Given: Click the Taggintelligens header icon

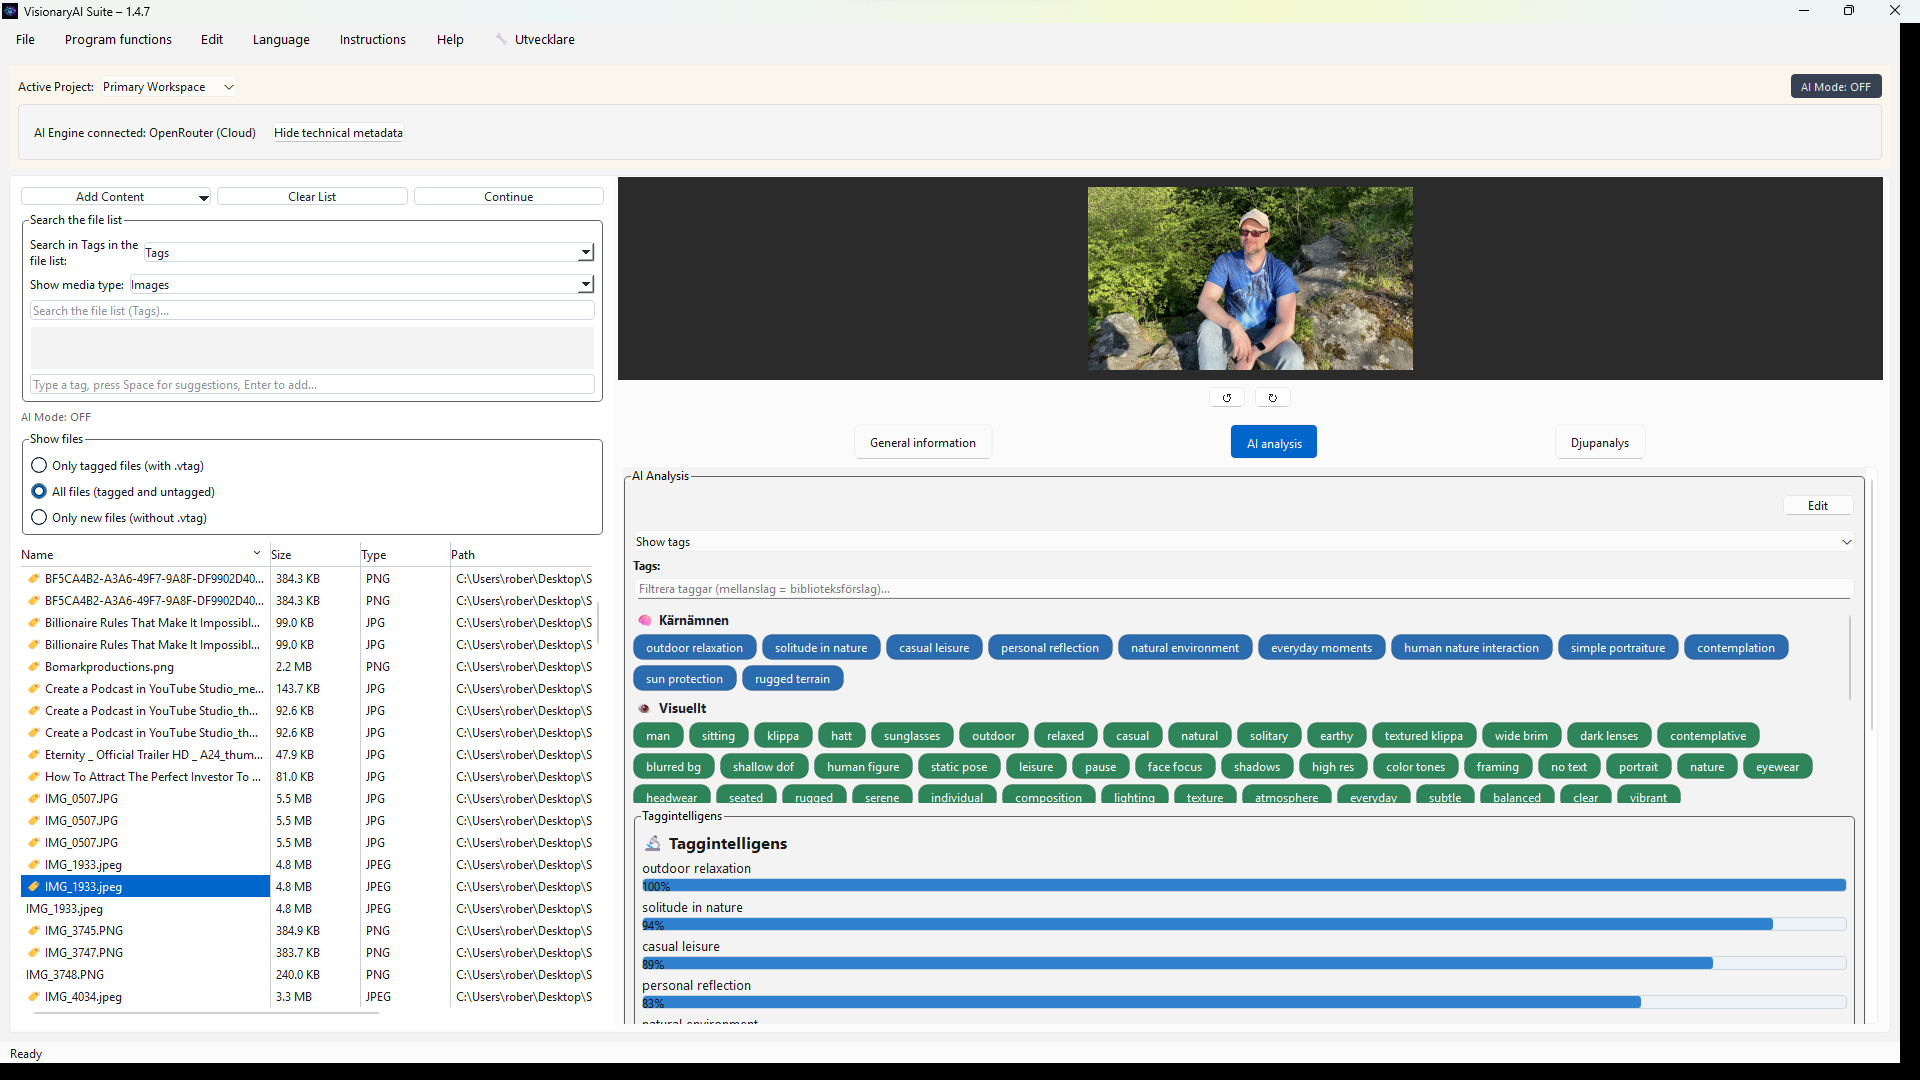Looking at the screenshot, I should [653, 844].
